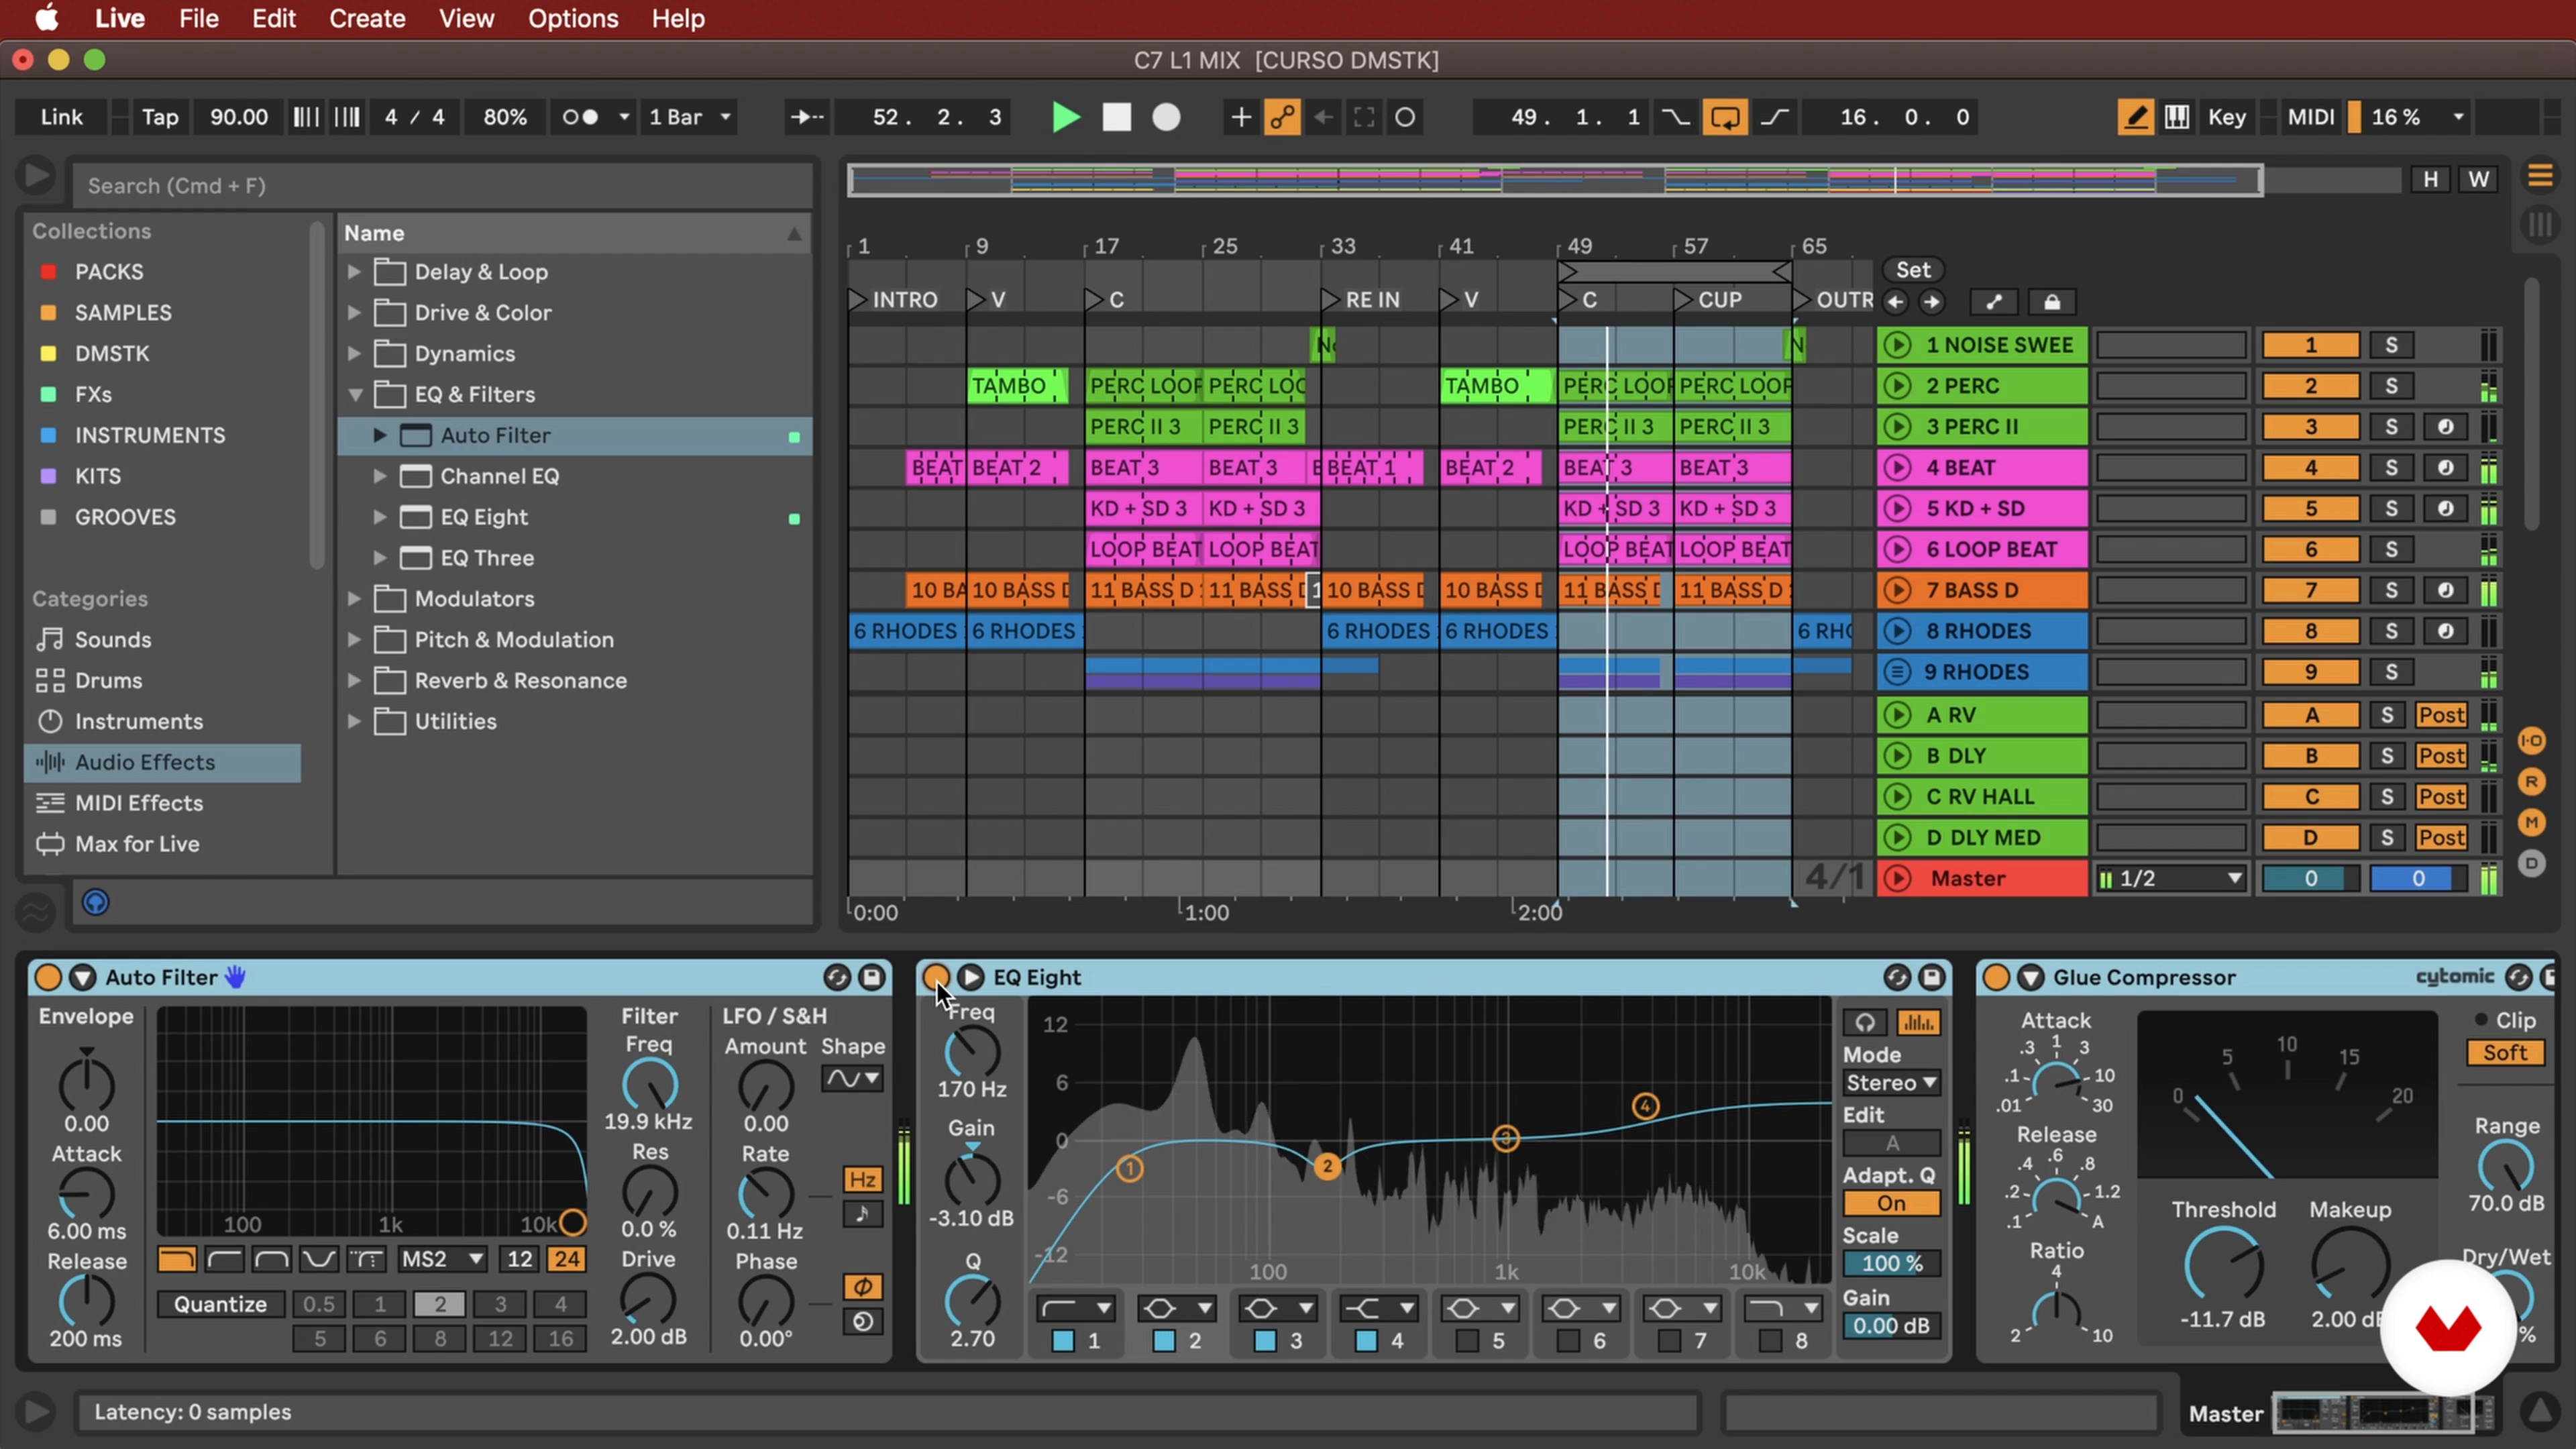Click the Capture MIDI bracket icon
The width and height of the screenshot is (2576, 1449).
tap(1364, 117)
